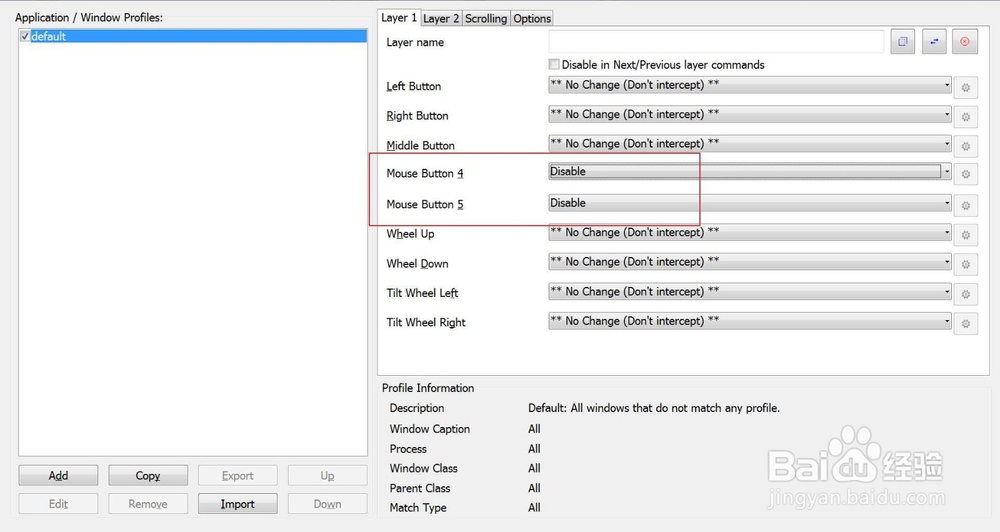Click the Mouse Button 4 label
Image resolution: width=1000 pixels, height=532 pixels.
click(425, 174)
